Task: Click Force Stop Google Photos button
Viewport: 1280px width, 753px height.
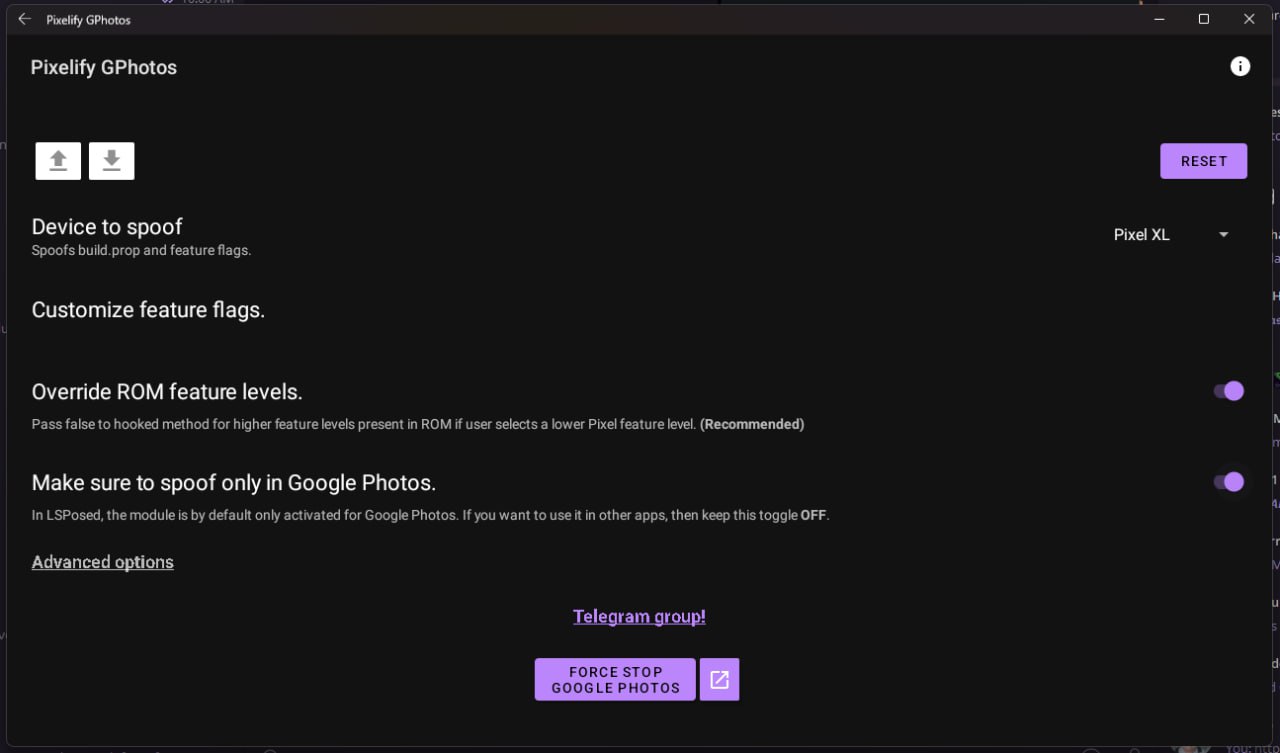Action: pyautogui.click(x=615, y=680)
